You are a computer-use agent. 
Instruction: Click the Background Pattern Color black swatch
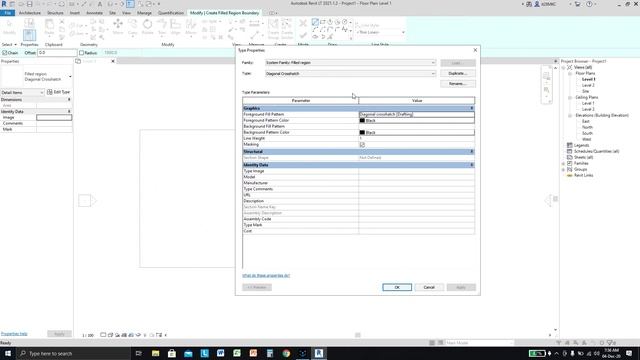point(362,132)
